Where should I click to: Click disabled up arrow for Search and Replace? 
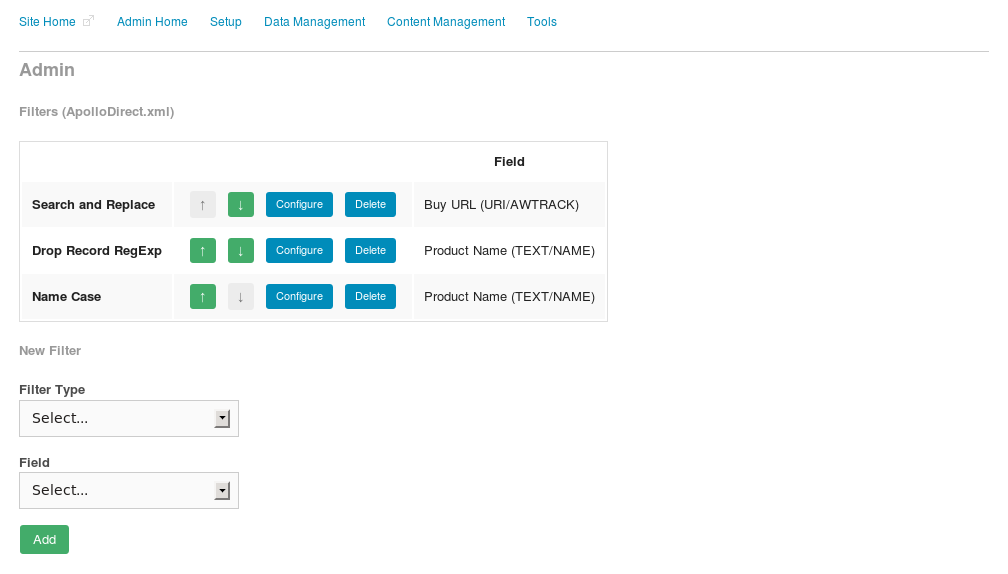pos(202,204)
